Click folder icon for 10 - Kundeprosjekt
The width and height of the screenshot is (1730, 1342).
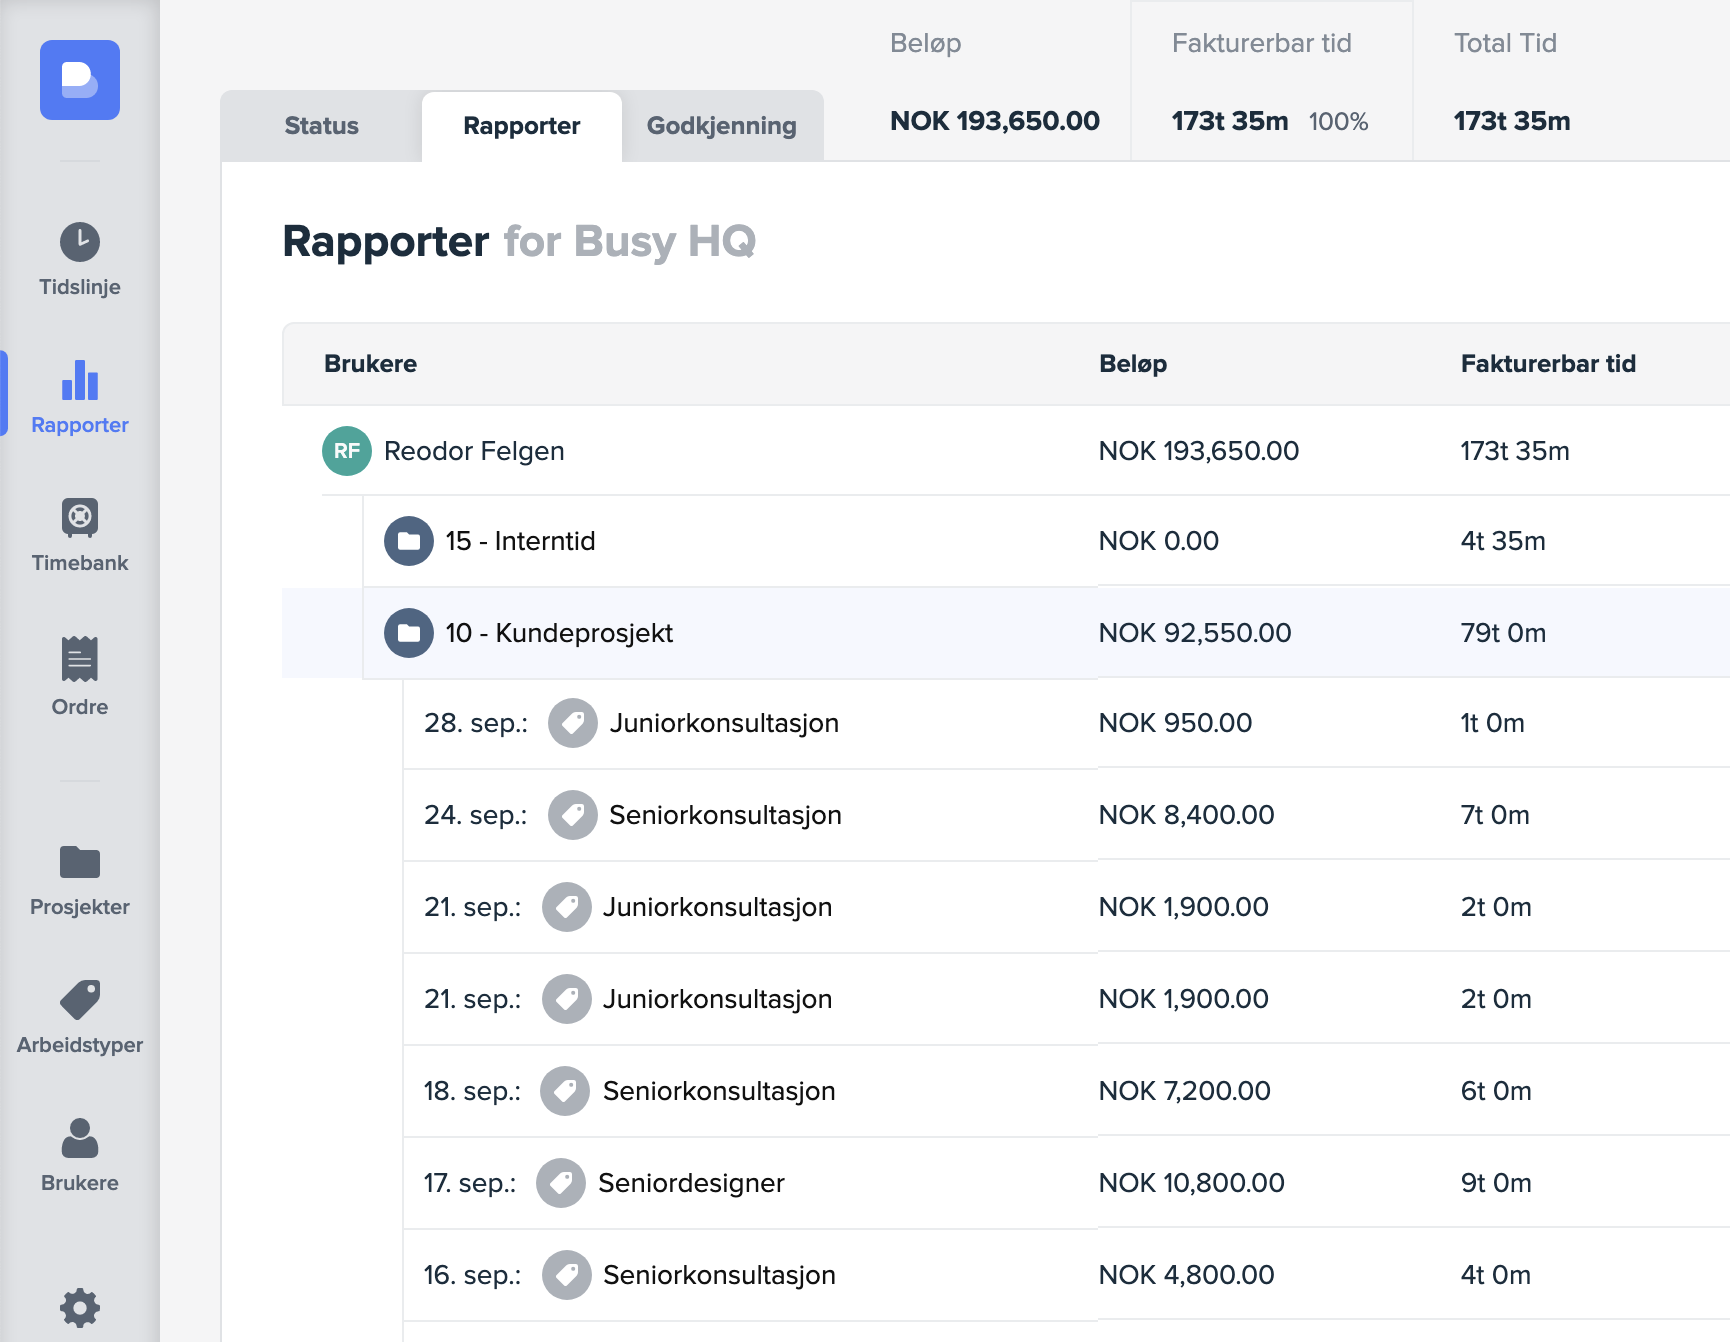(409, 633)
